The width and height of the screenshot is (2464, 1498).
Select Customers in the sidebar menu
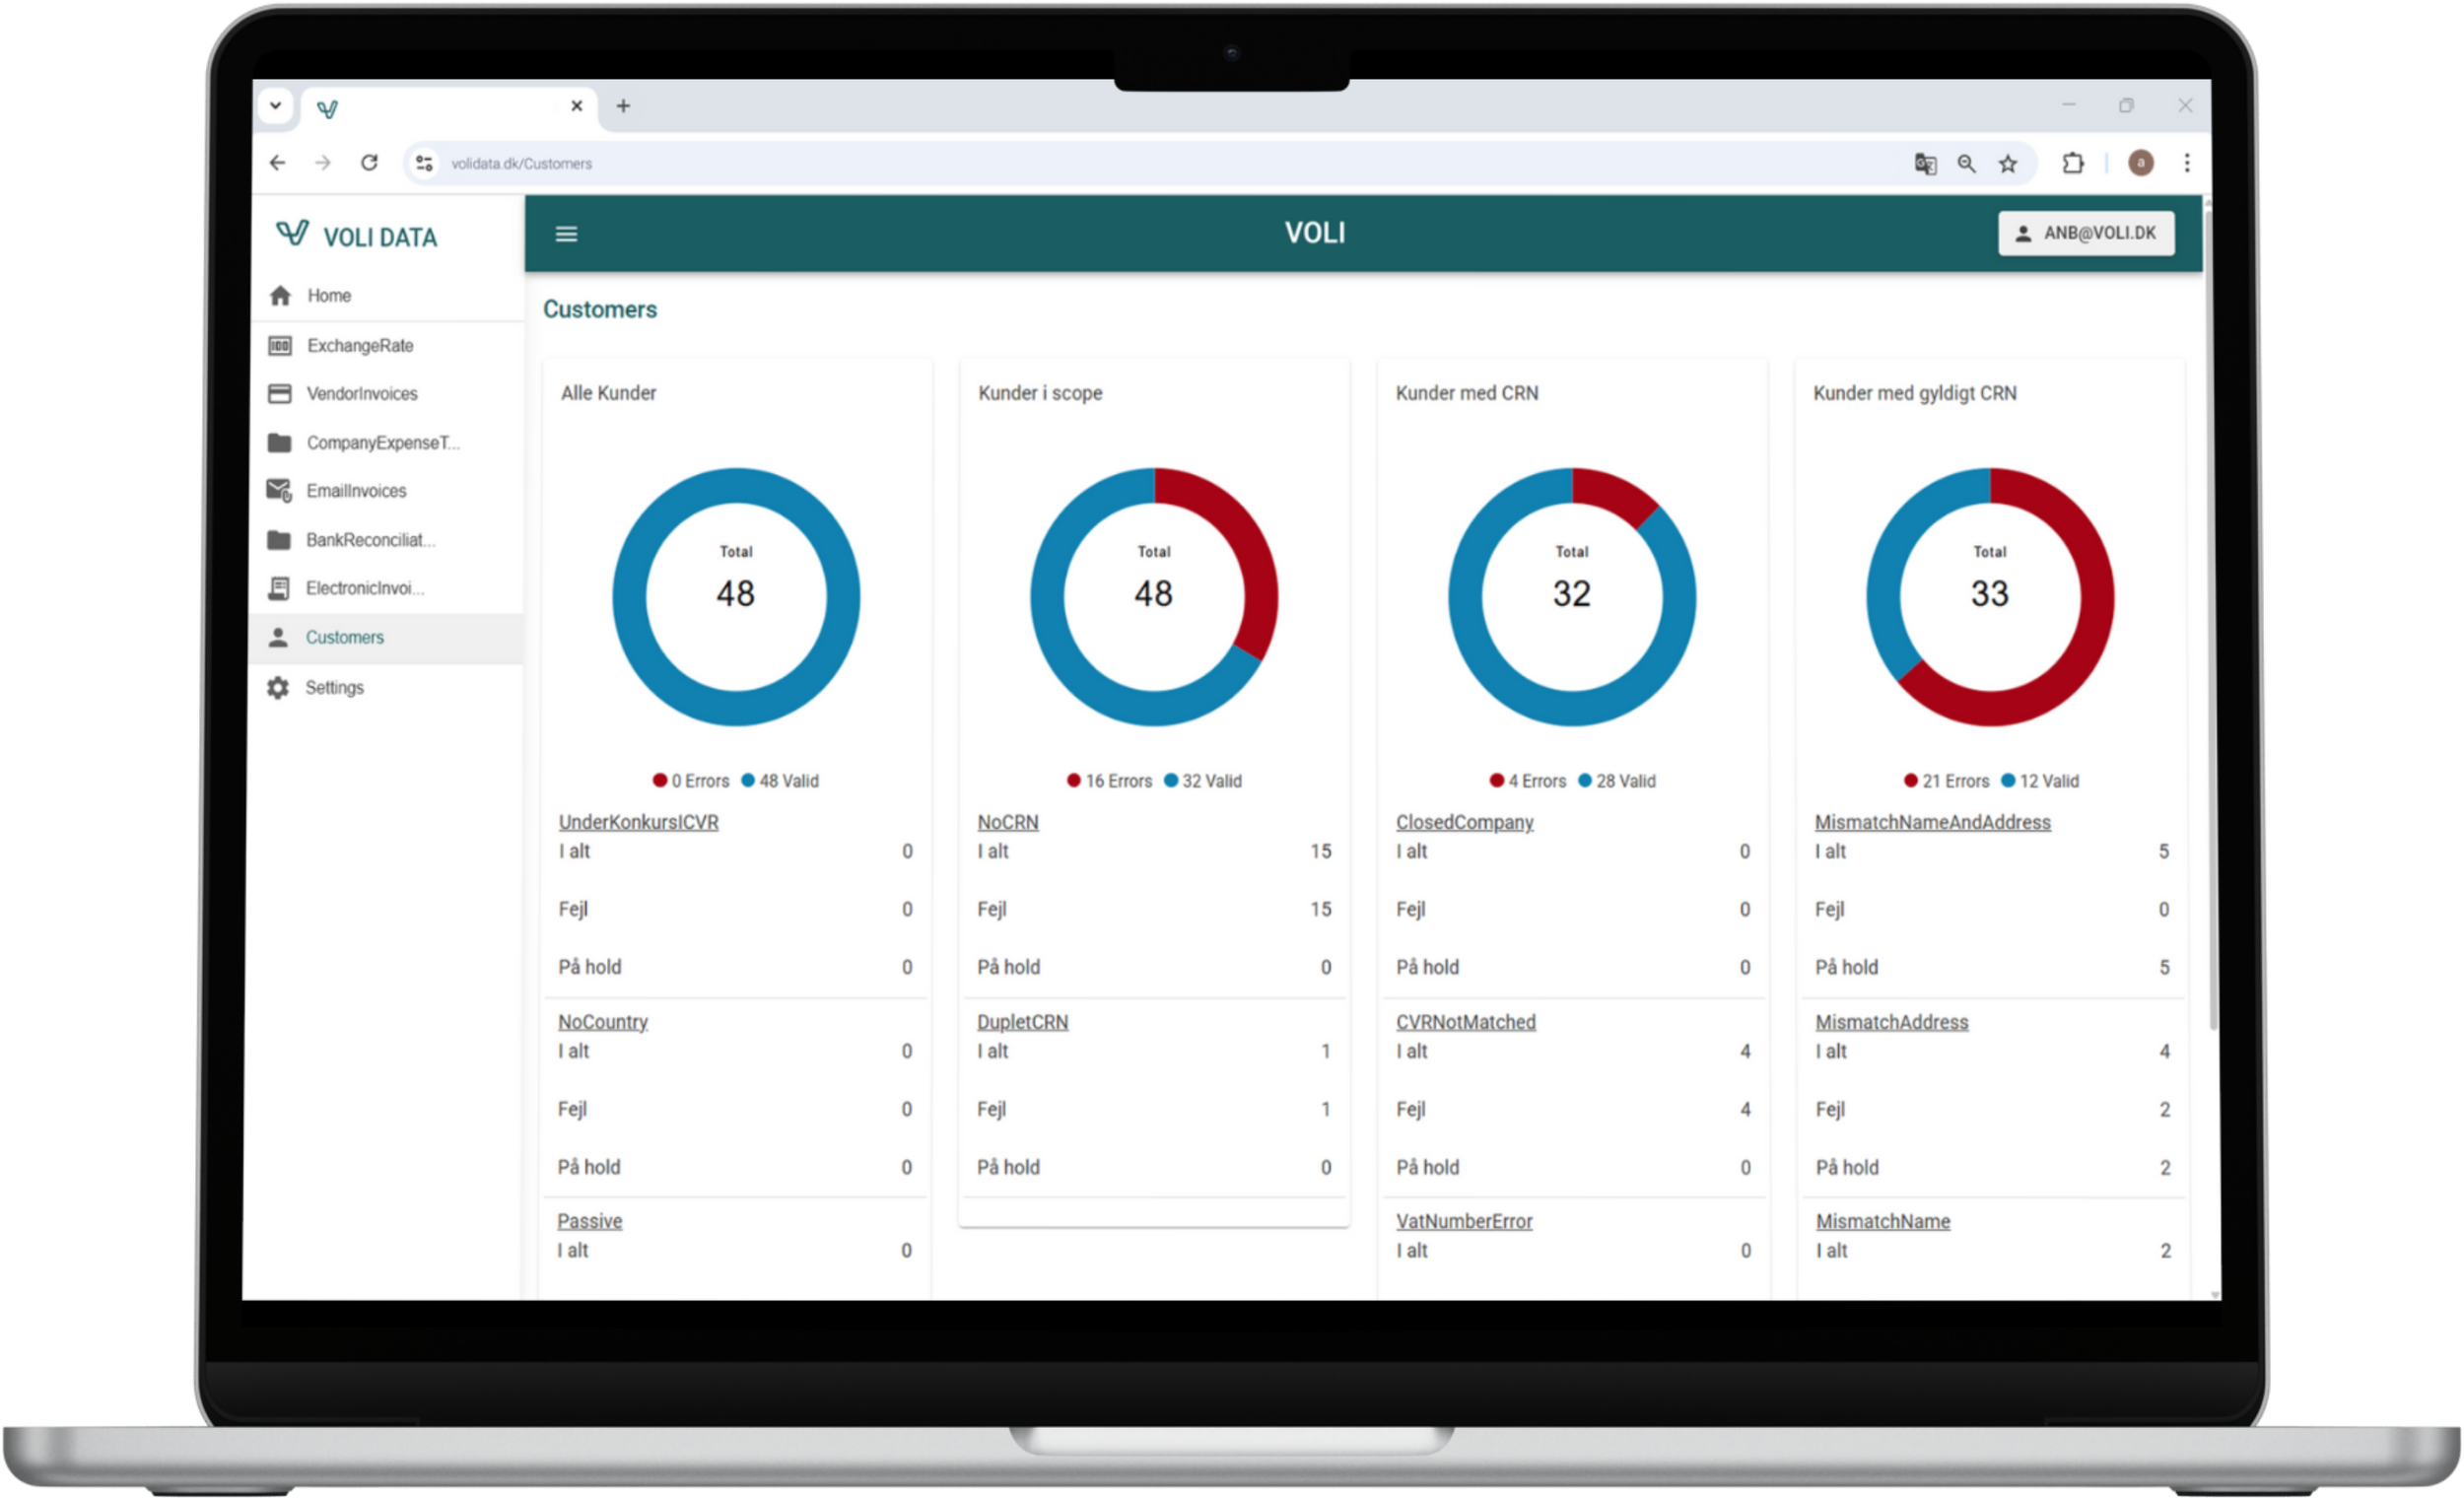tap(345, 637)
